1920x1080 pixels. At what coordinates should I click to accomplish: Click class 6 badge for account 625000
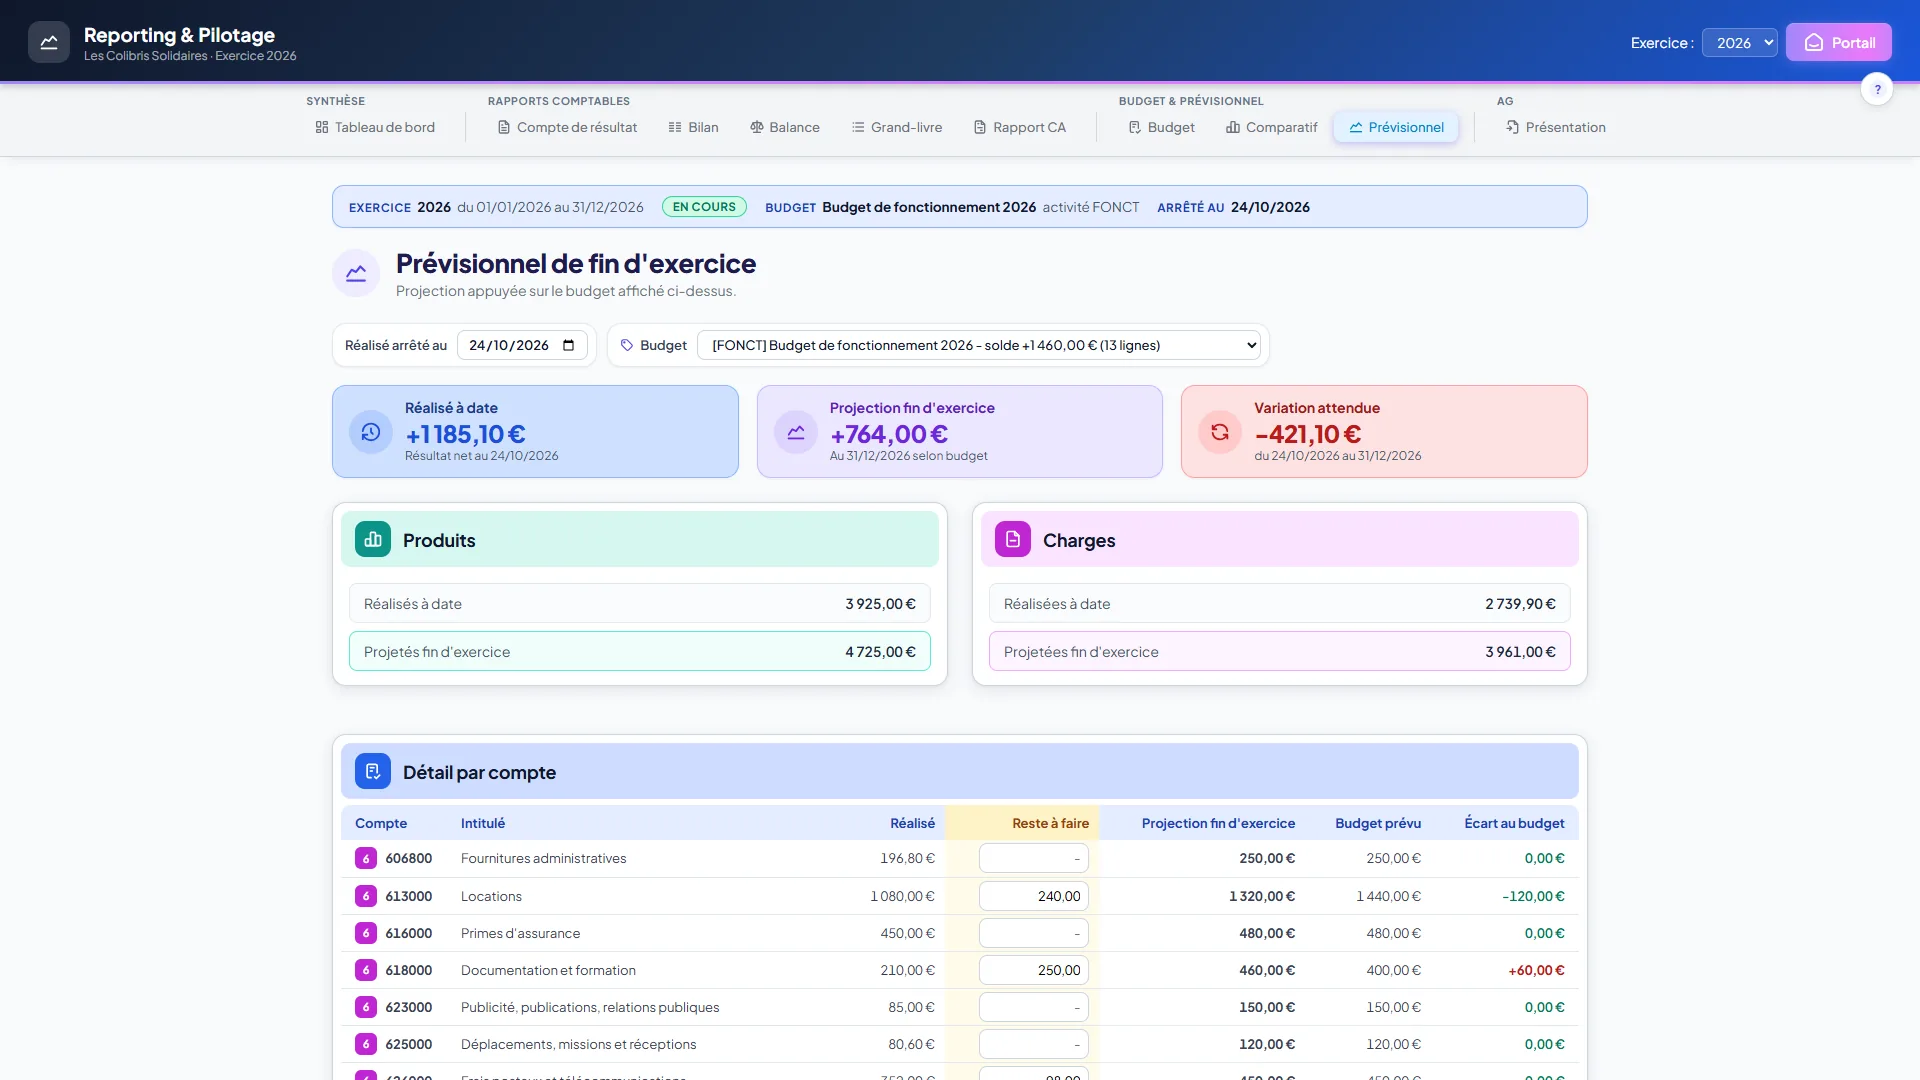(366, 1044)
